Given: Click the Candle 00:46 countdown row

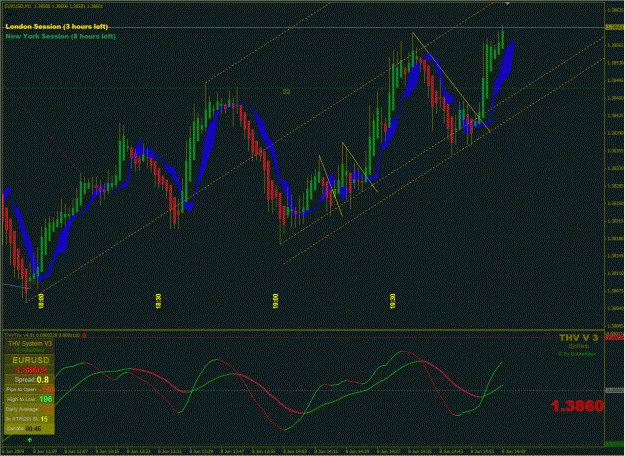Looking at the screenshot, I should click(x=30, y=429).
